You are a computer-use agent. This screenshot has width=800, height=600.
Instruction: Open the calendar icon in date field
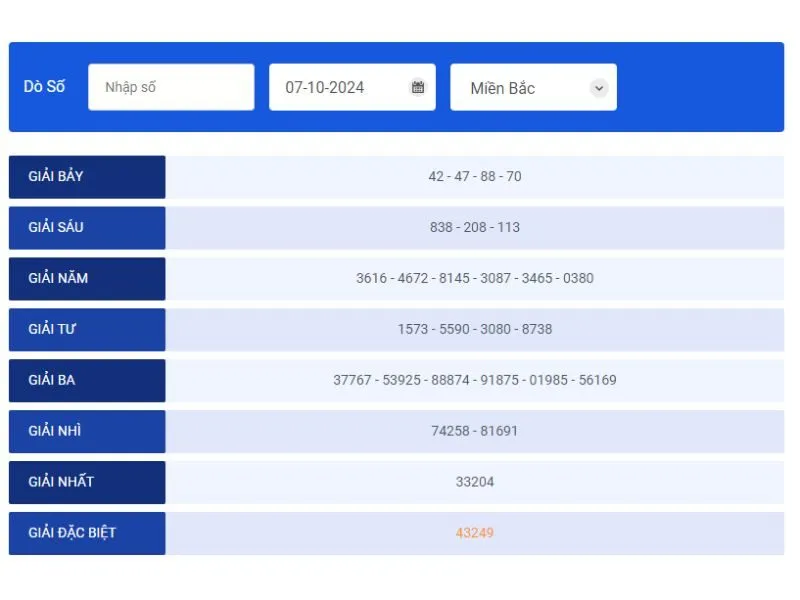[418, 87]
